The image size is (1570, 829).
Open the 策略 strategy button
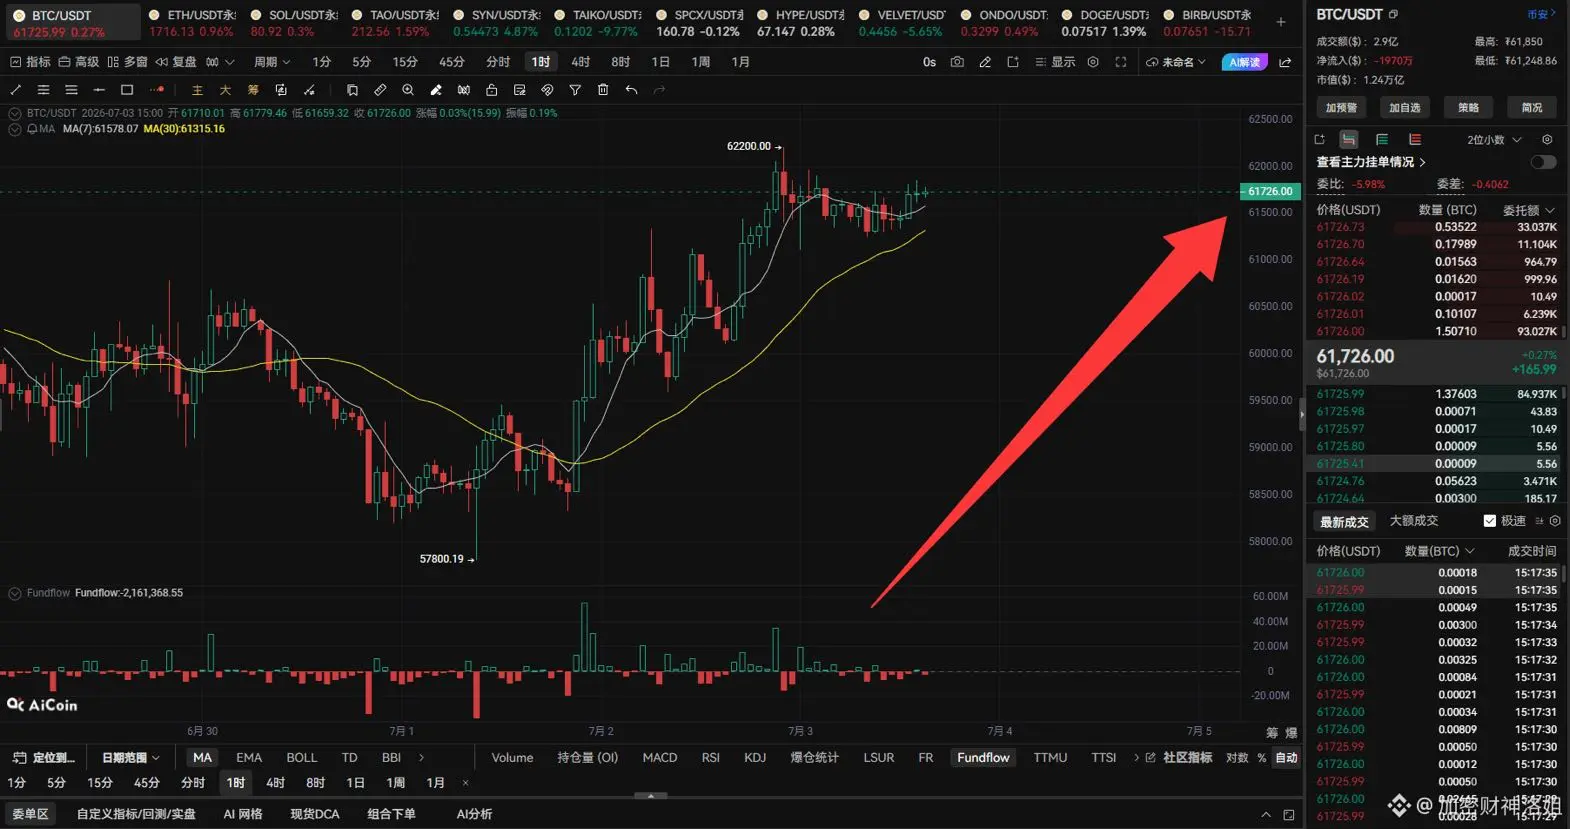click(x=1468, y=107)
